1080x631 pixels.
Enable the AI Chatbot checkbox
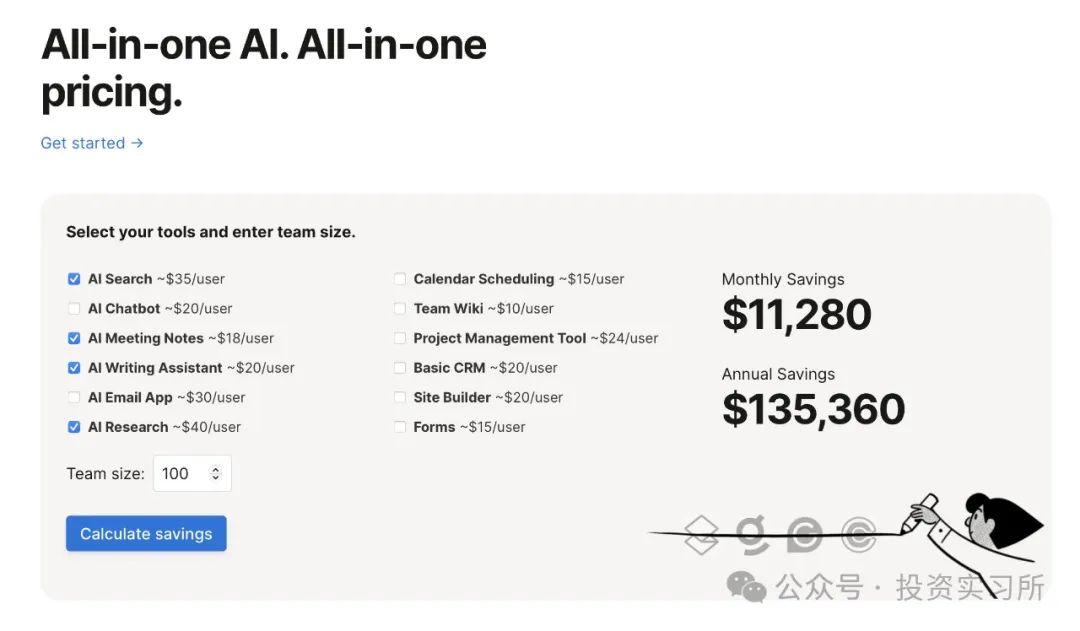pos(74,309)
